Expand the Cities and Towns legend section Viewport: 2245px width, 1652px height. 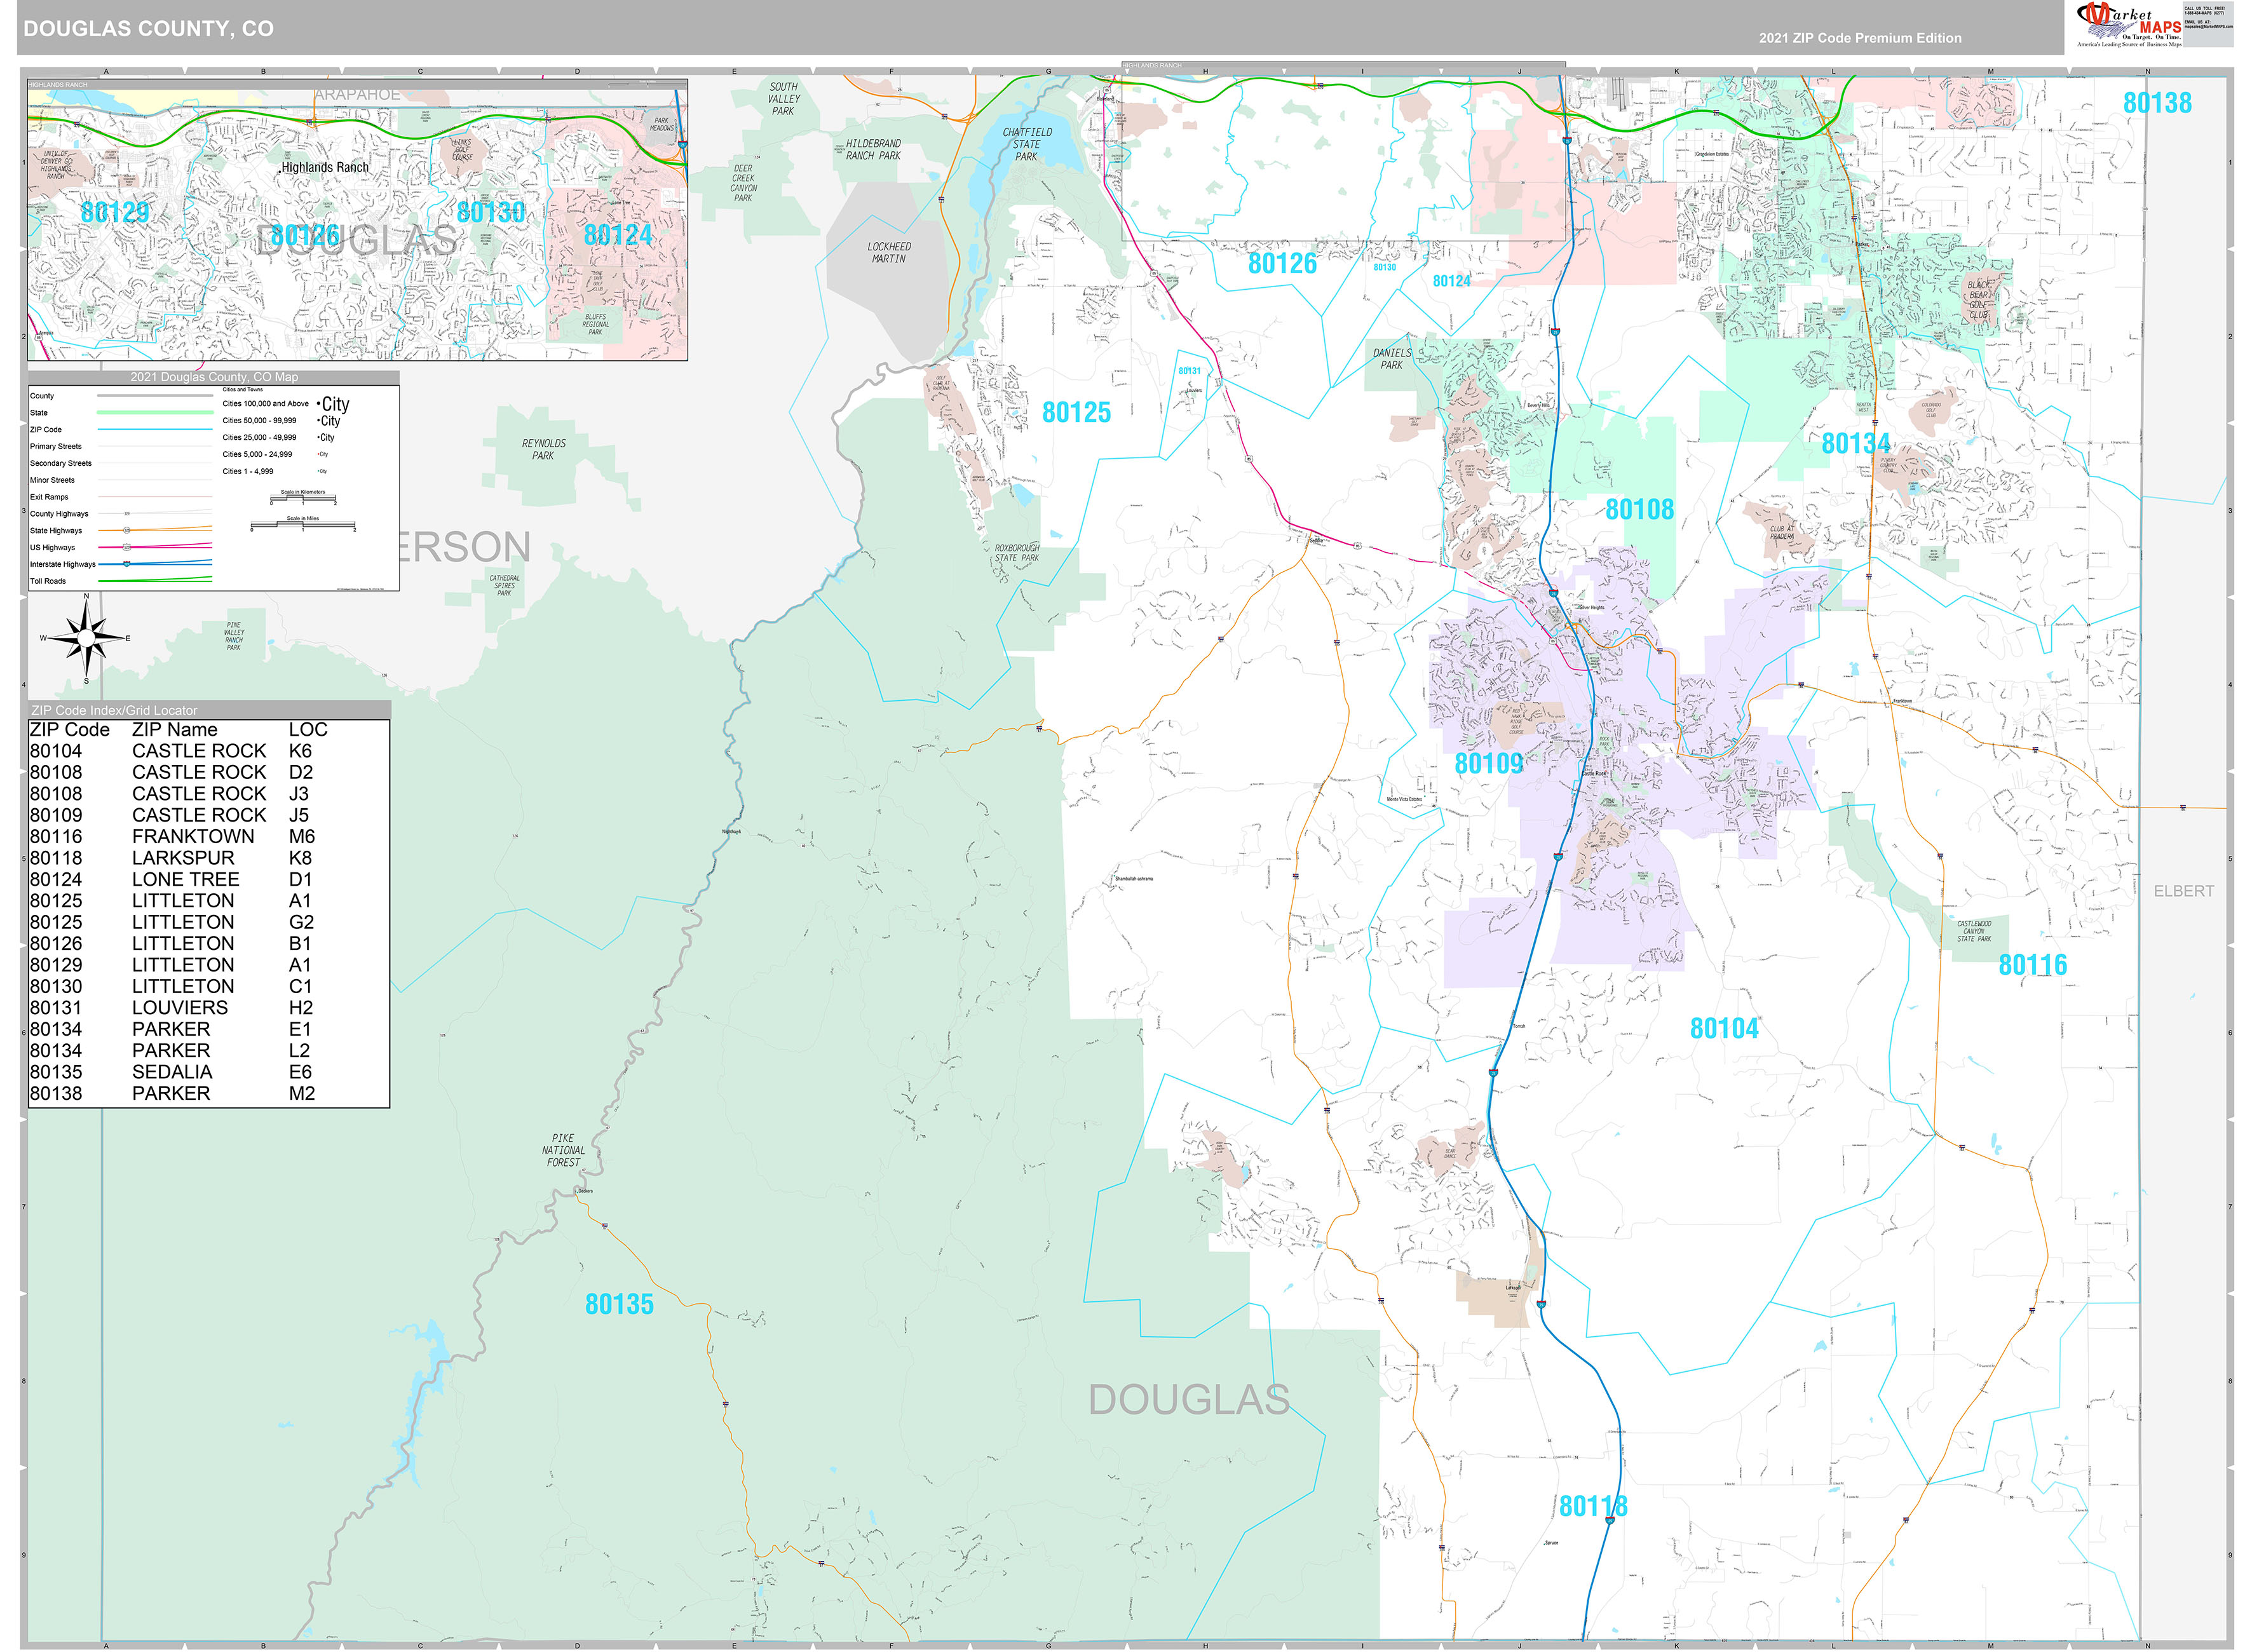[x=244, y=390]
